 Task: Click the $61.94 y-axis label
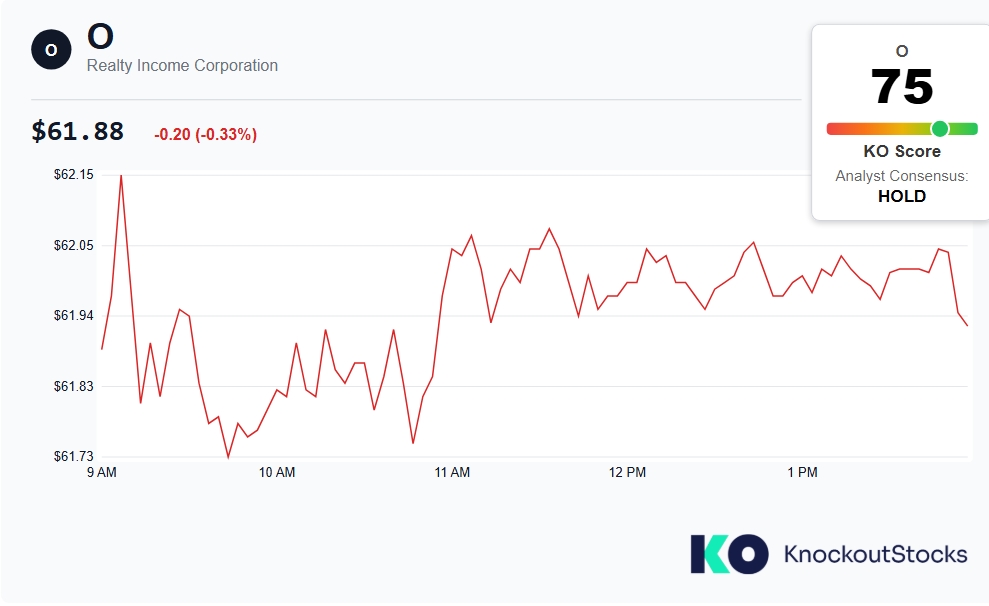click(74, 315)
